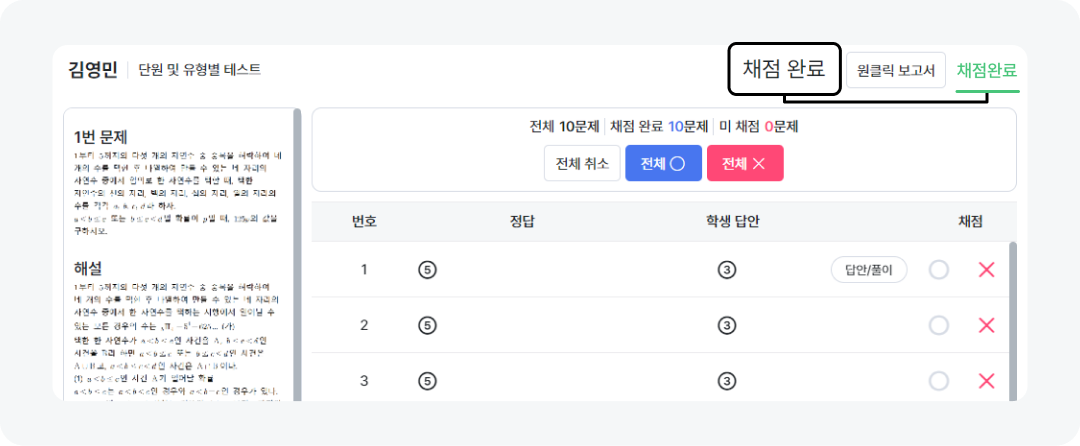1080x446 pixels.
Task: Mark question 2 incorrect with red X
Action: (986, 325)
